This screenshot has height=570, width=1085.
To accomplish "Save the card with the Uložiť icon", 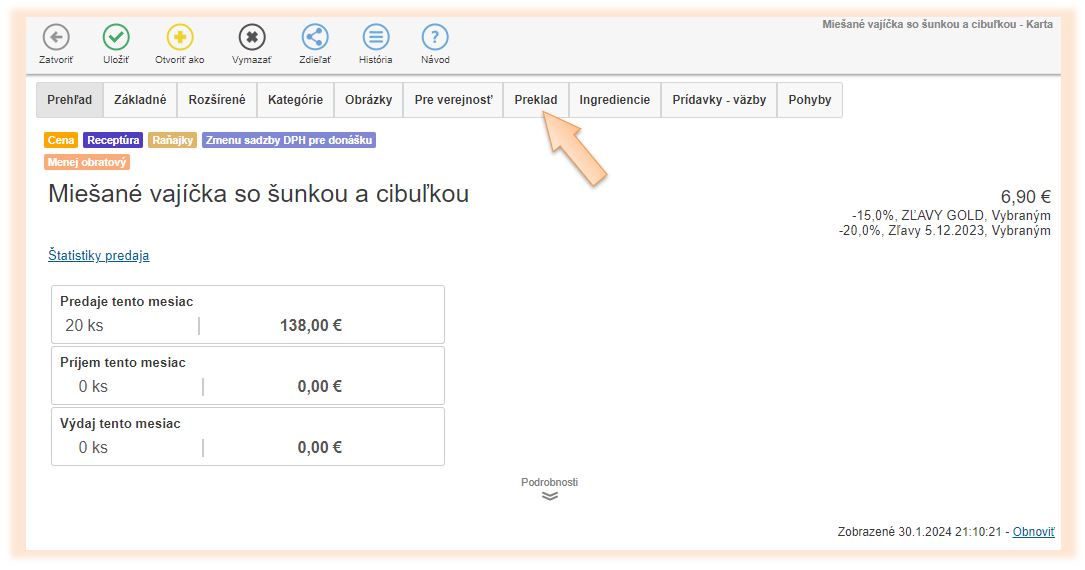I will pyautogui.click(x=116, y=38).
